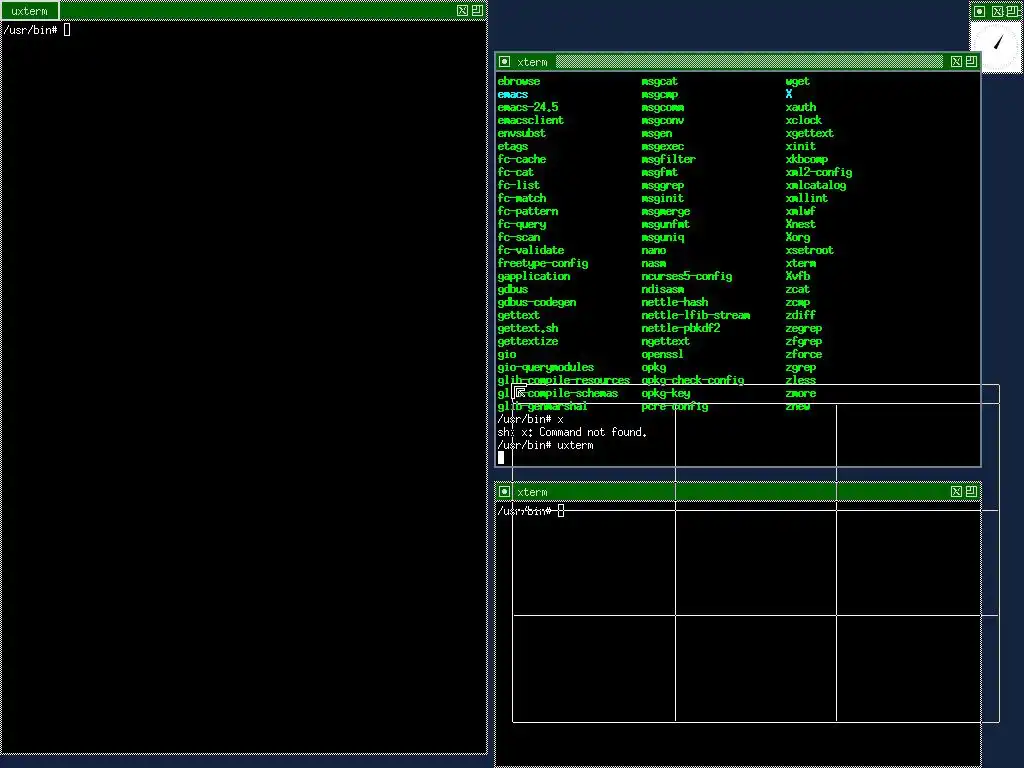Image resolution: width=1024 pixels, height=768 pixels.
Task: Click the gio-querymodules entry
Action: [545, 368]
